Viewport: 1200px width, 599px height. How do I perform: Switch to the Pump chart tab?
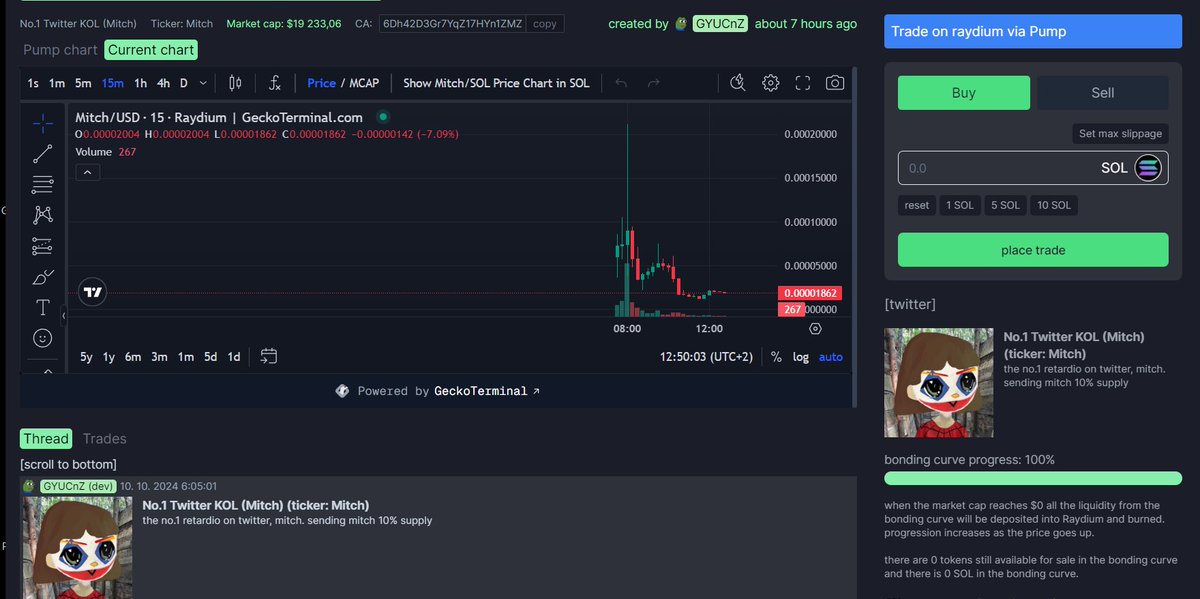coord(60,49)
